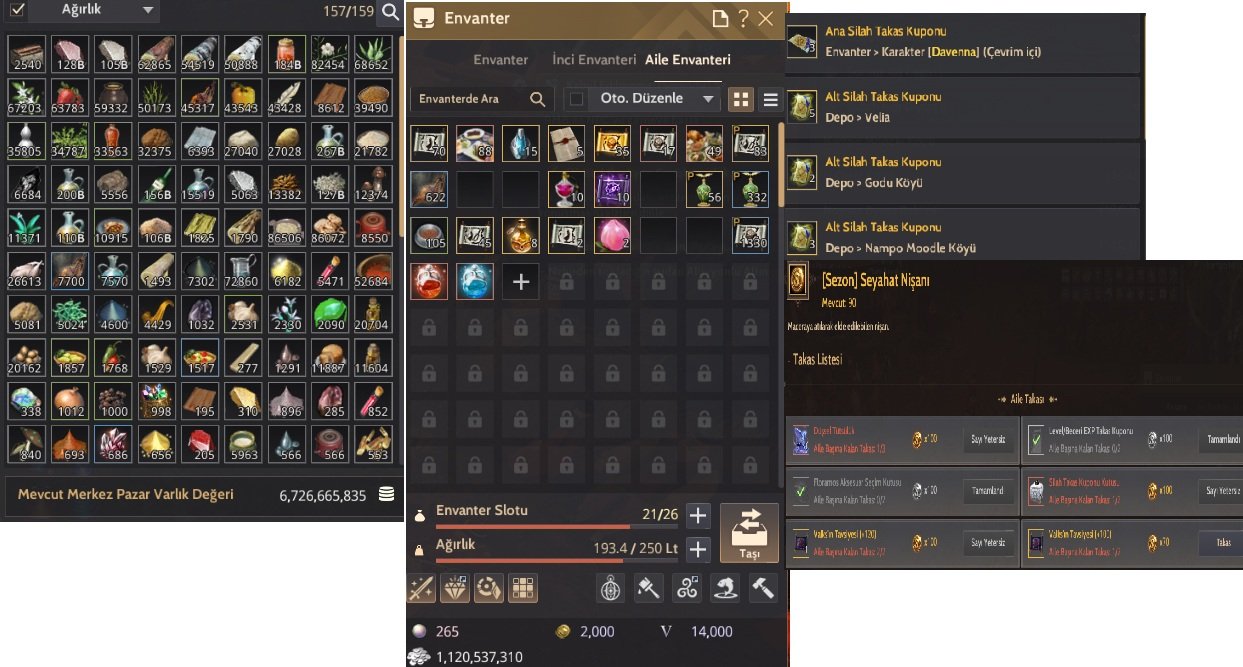Switch to Envanter tab
This screenshot has width=1243, height=667.
pyautogui.click(x=501, y=60)
